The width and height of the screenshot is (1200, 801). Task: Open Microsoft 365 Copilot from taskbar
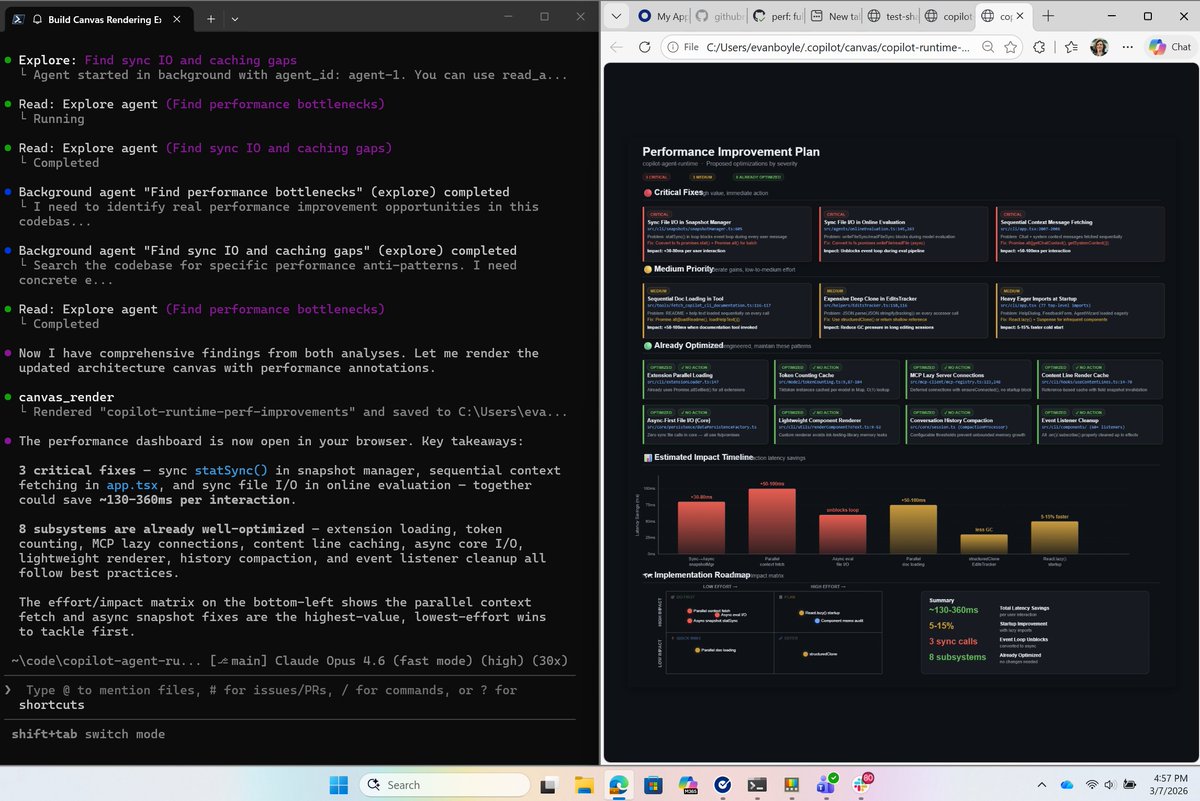pyautogui.click(x=688, y=784)
